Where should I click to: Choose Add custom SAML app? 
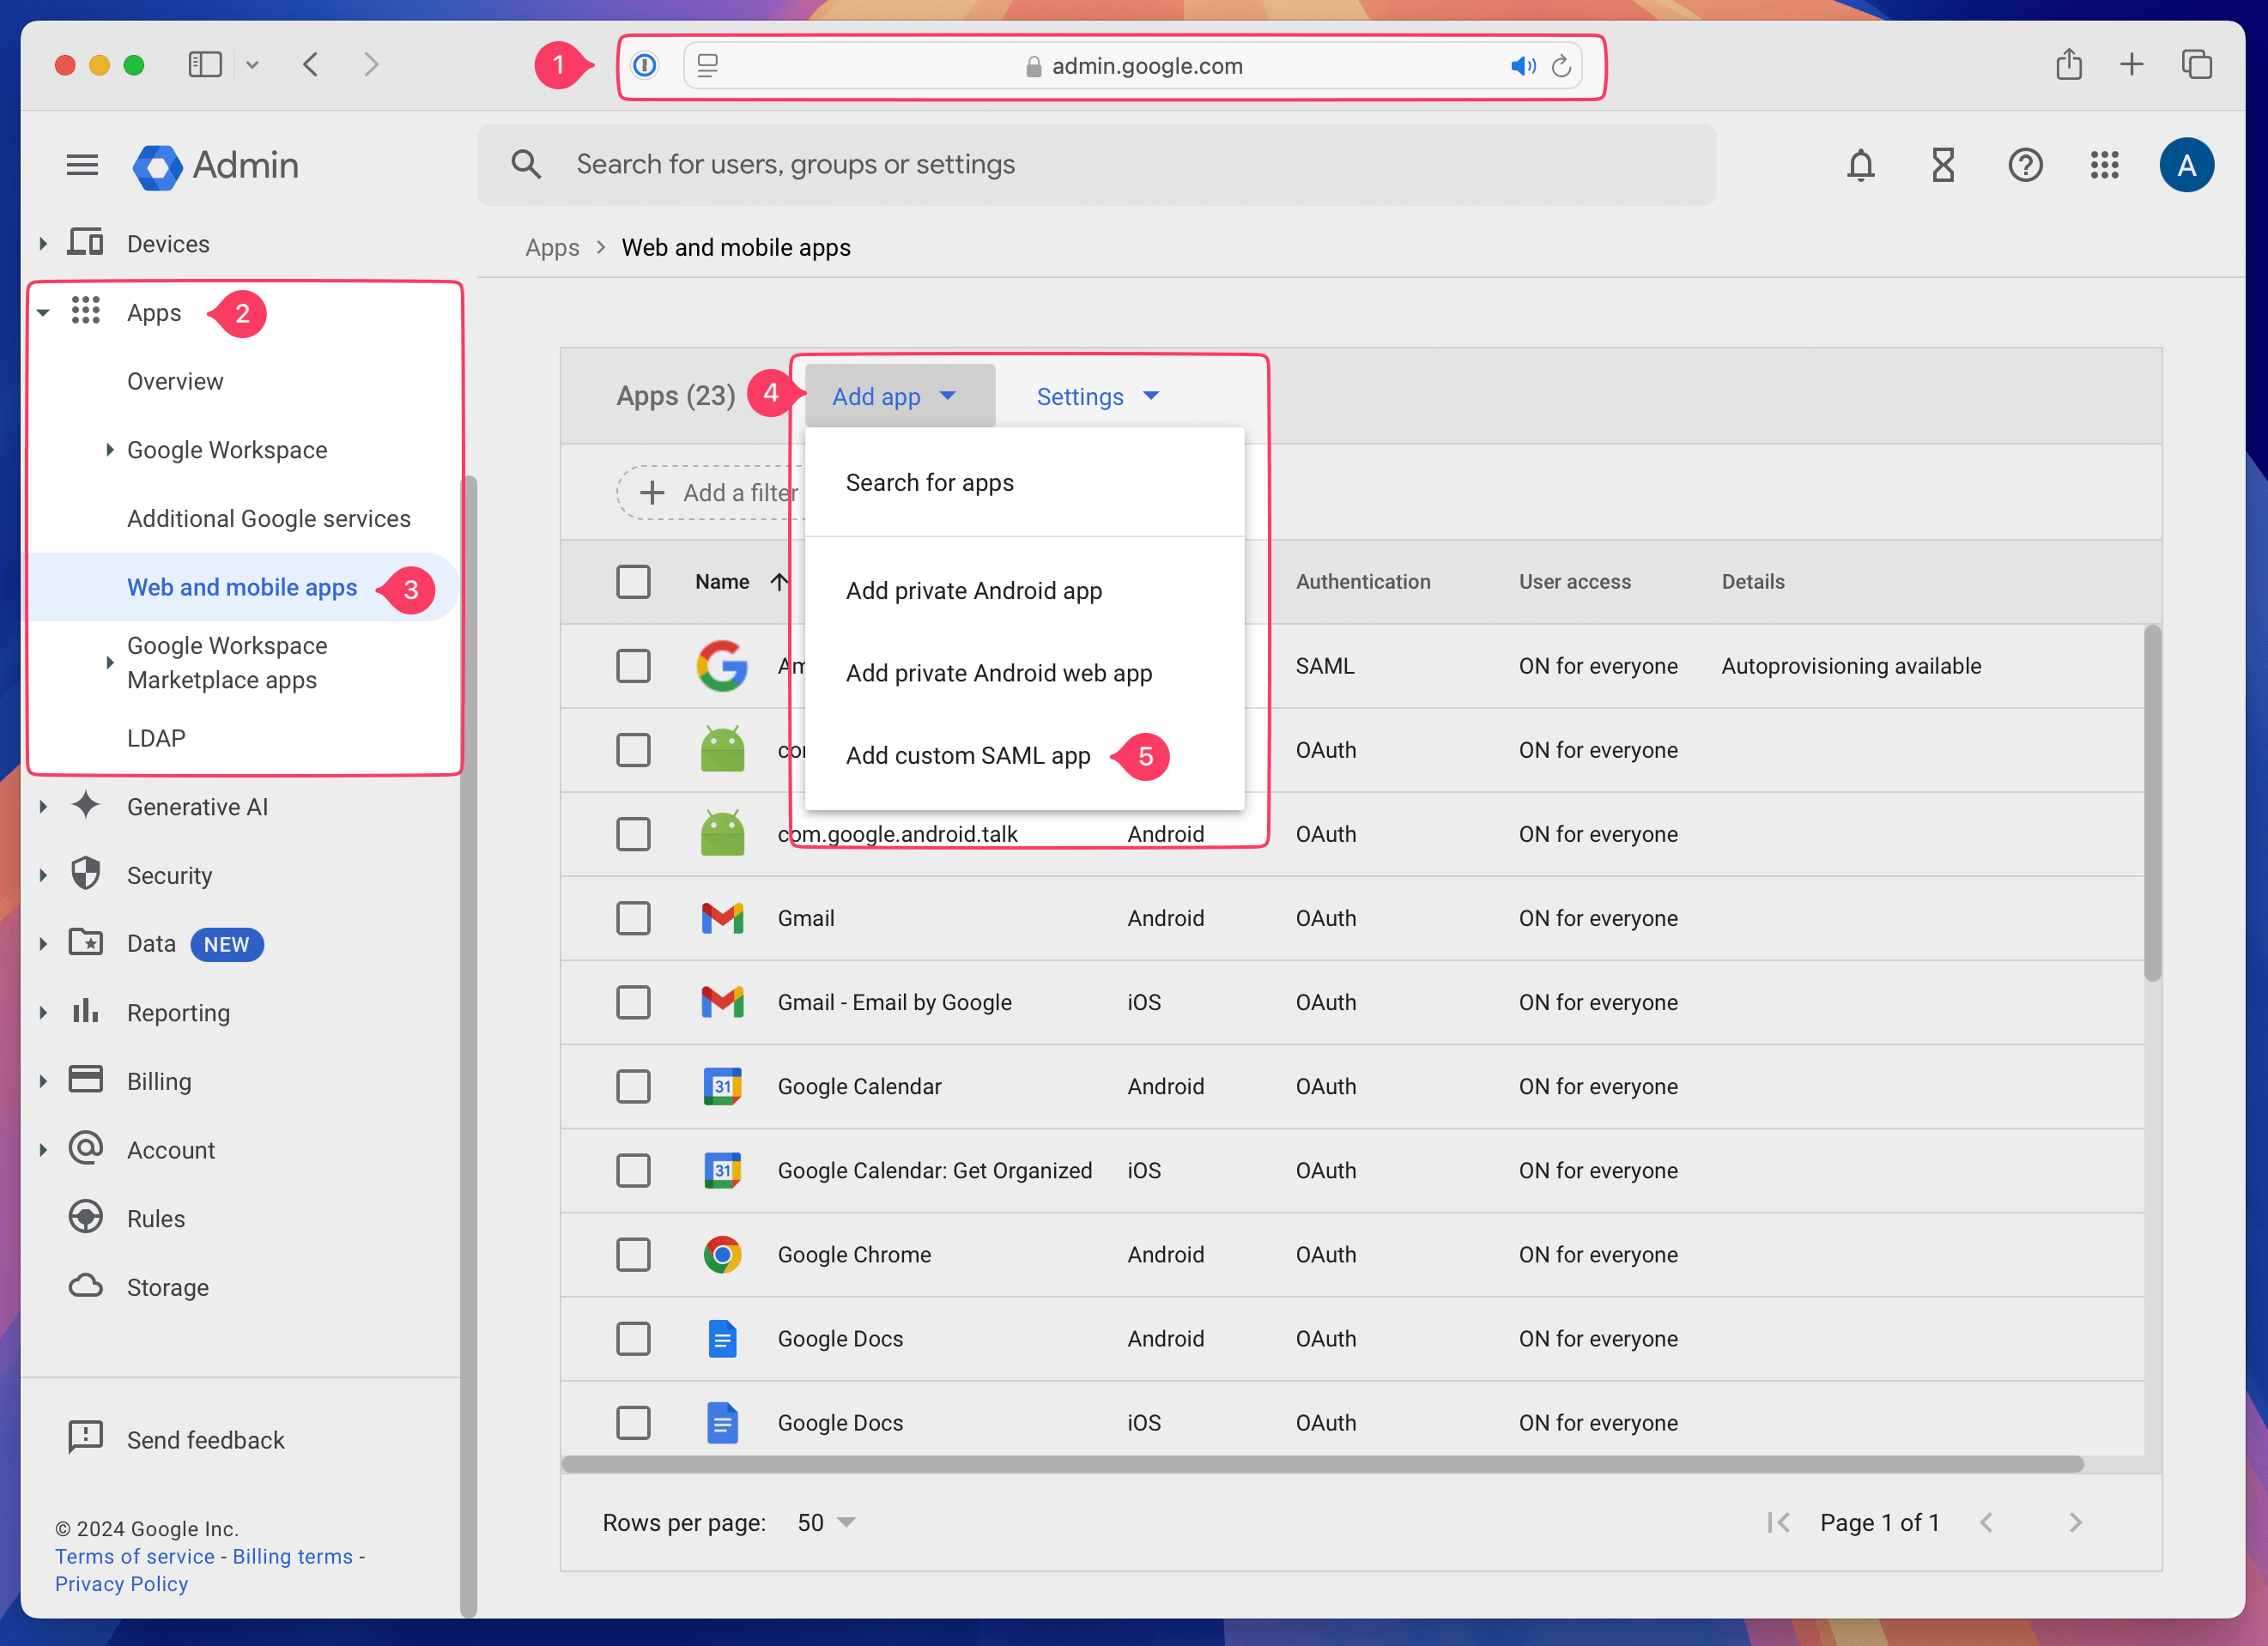click(967, 756)
